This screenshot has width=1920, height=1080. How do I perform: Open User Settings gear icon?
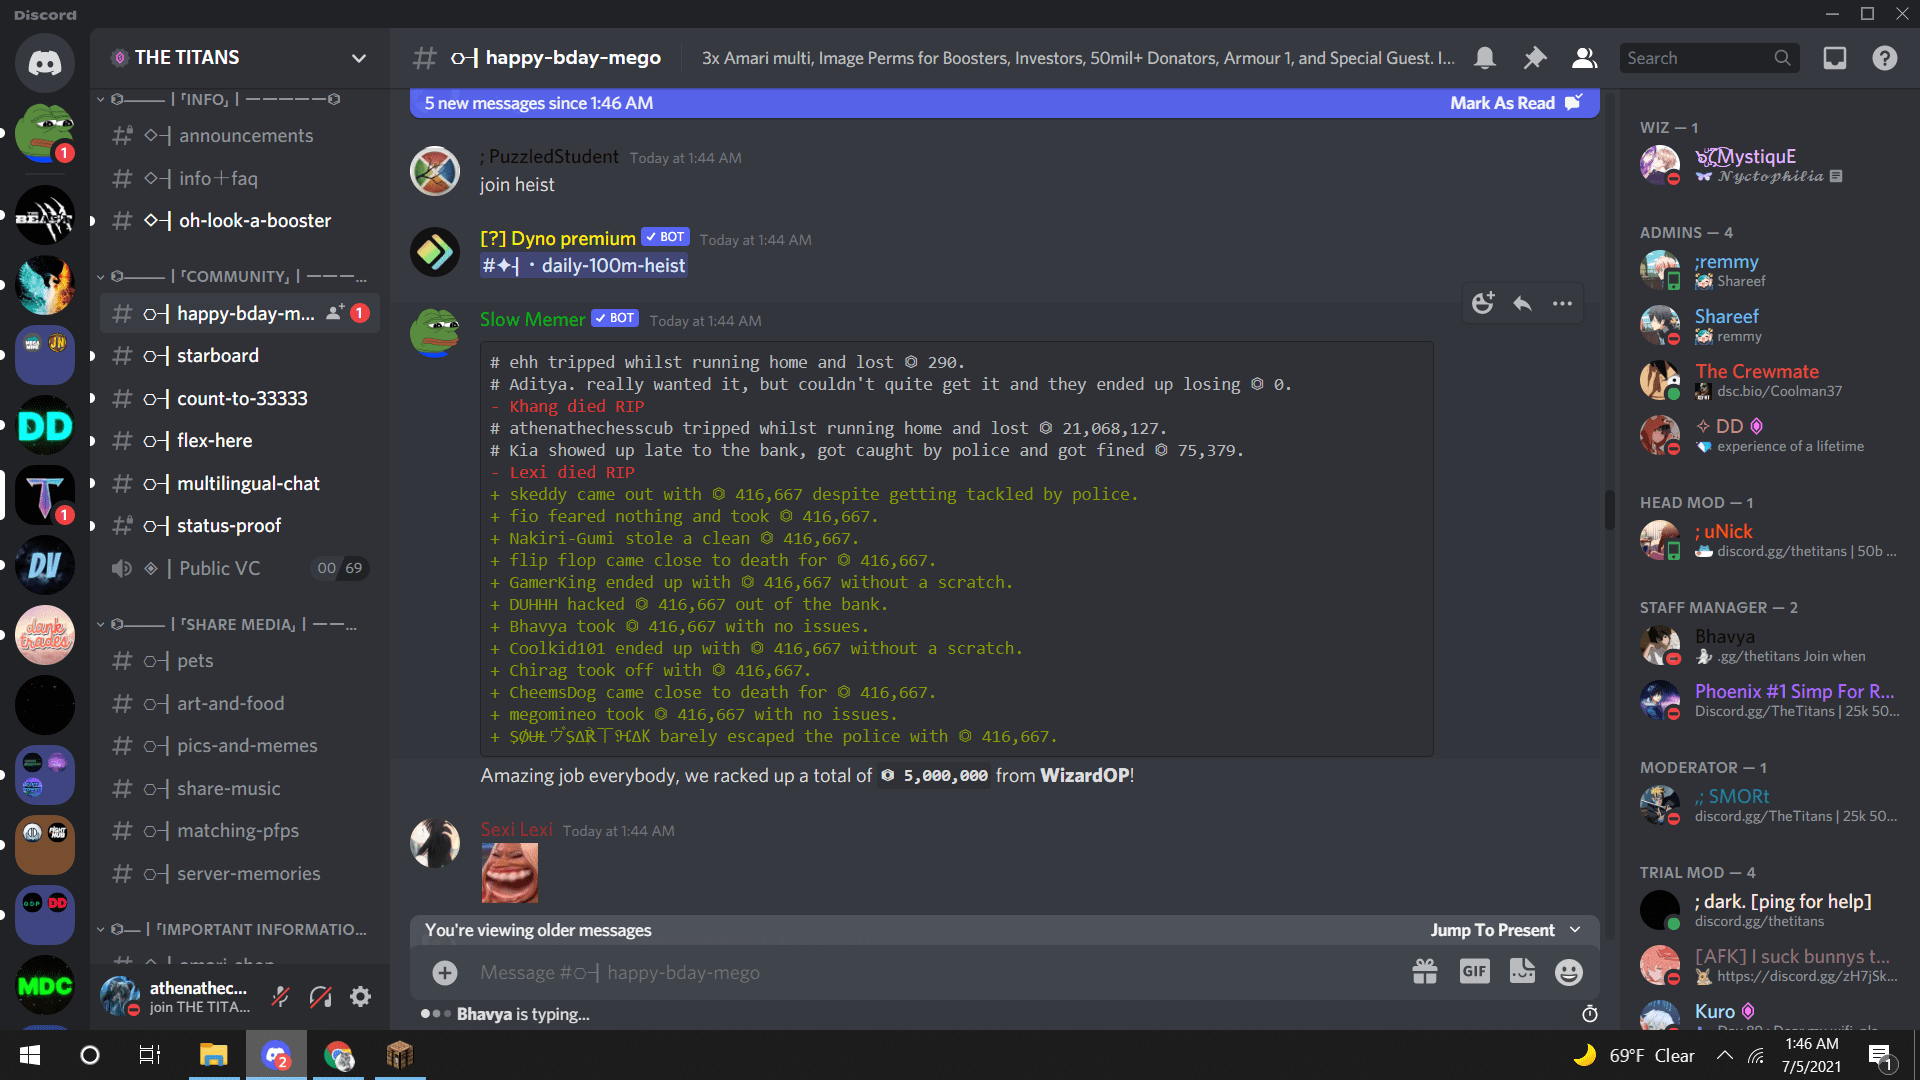[x=360, y=996]
